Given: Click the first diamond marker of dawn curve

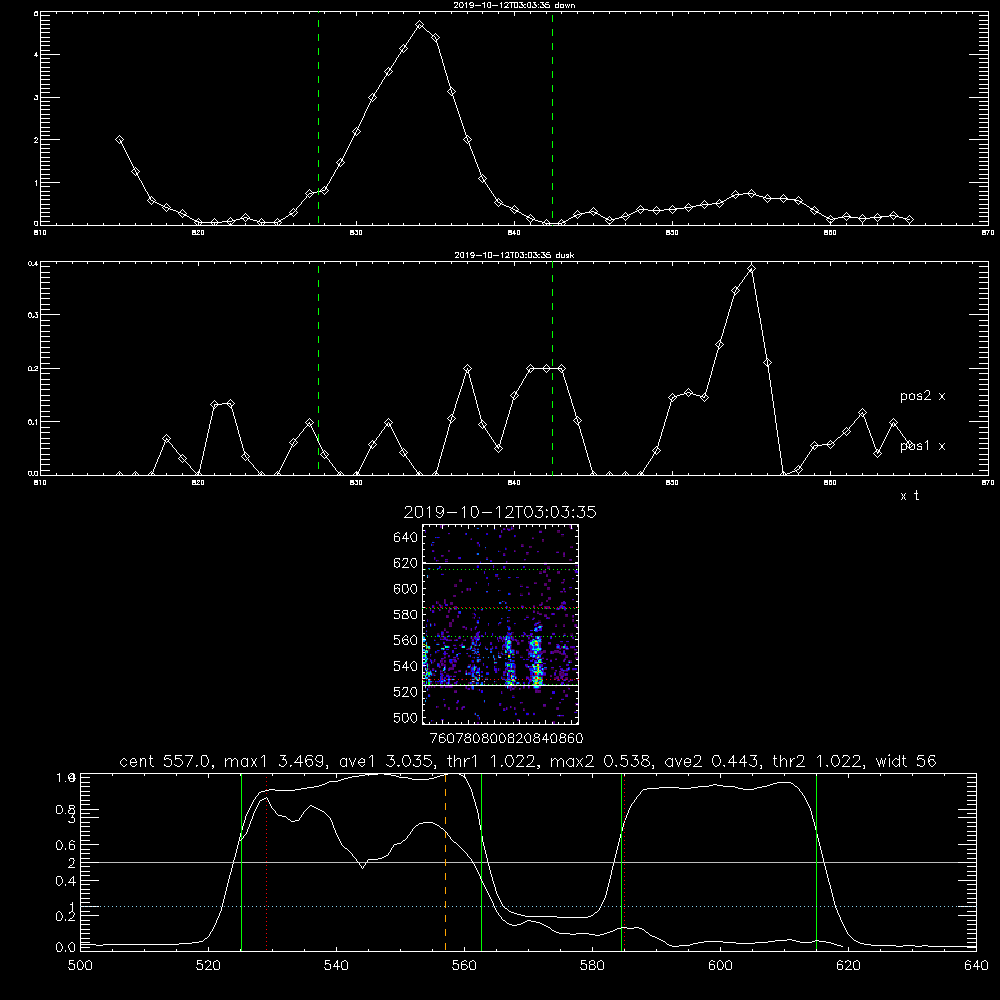Looking at the screenshot, I should (x=119, y=140).
